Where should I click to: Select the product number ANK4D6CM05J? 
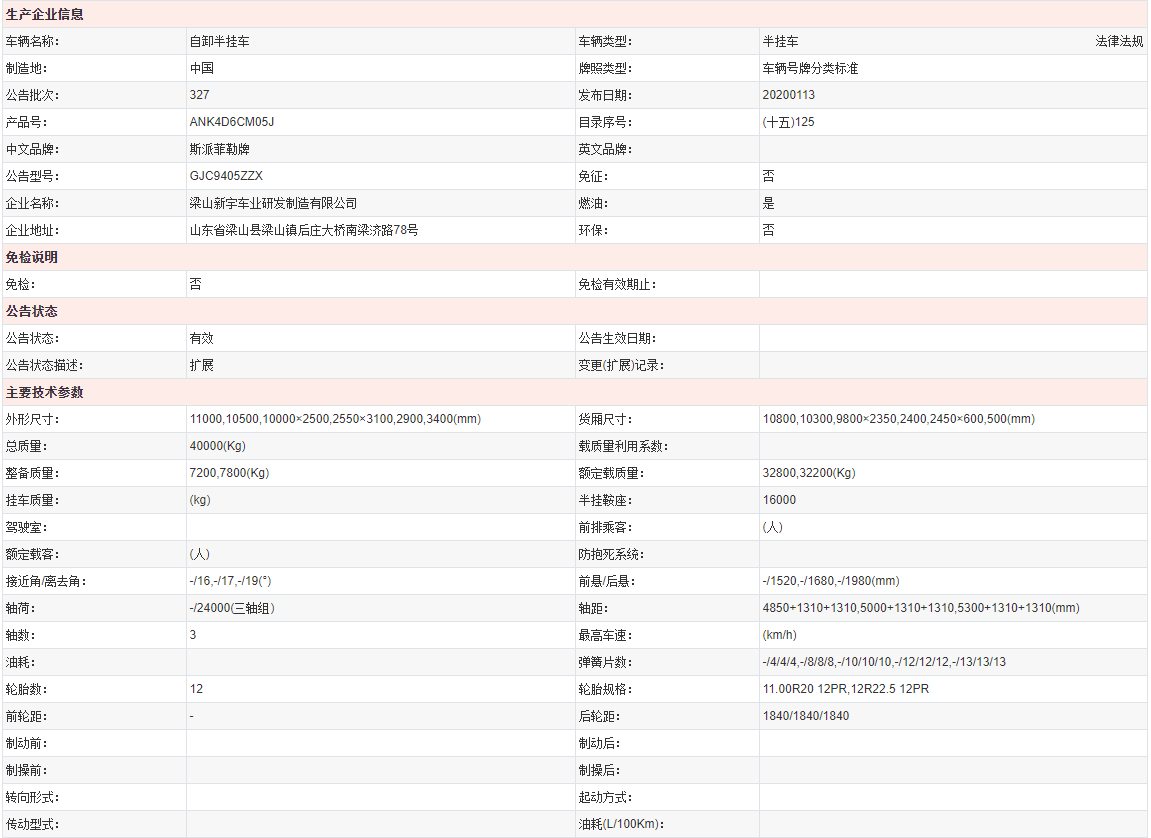(x=231, y=122)
